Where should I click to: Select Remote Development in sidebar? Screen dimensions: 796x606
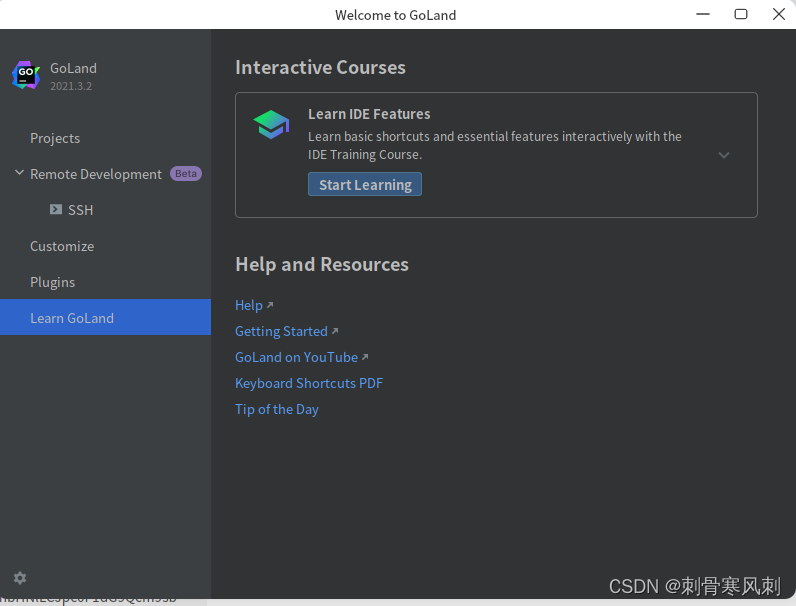coord(96,174)
